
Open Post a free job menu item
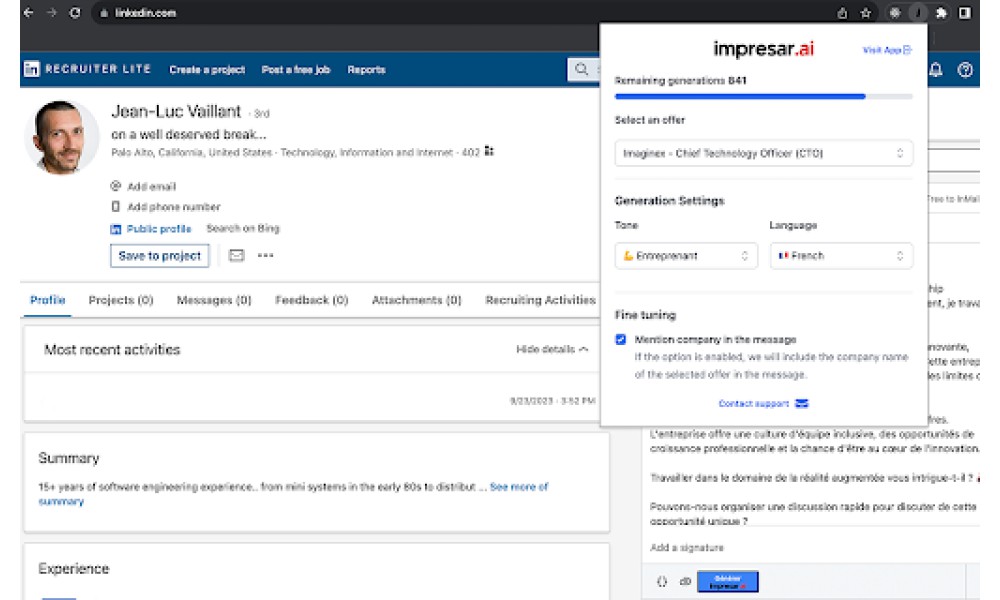(295, 70)
